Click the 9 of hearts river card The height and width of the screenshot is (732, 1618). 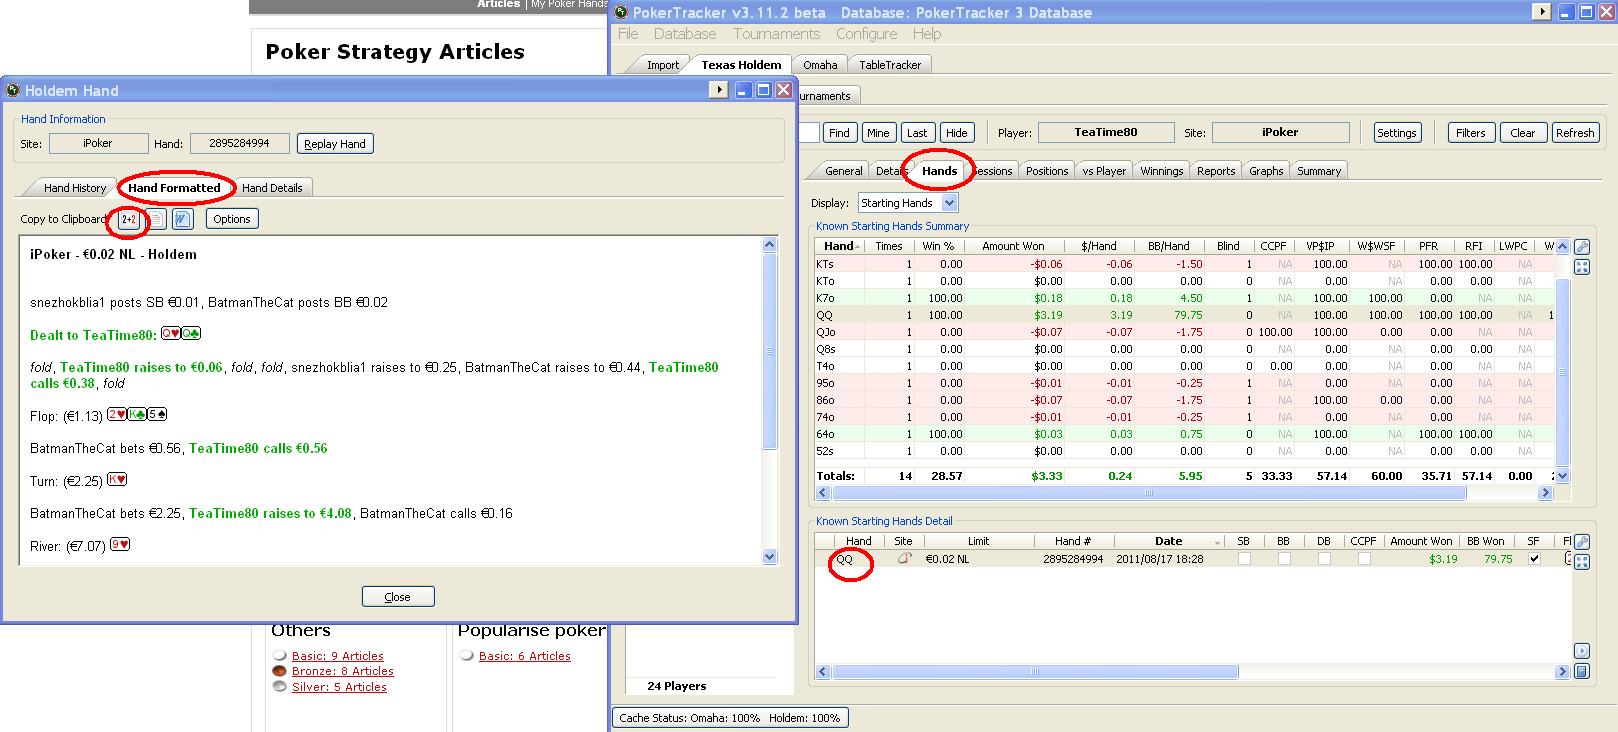(x=120, y=545)
